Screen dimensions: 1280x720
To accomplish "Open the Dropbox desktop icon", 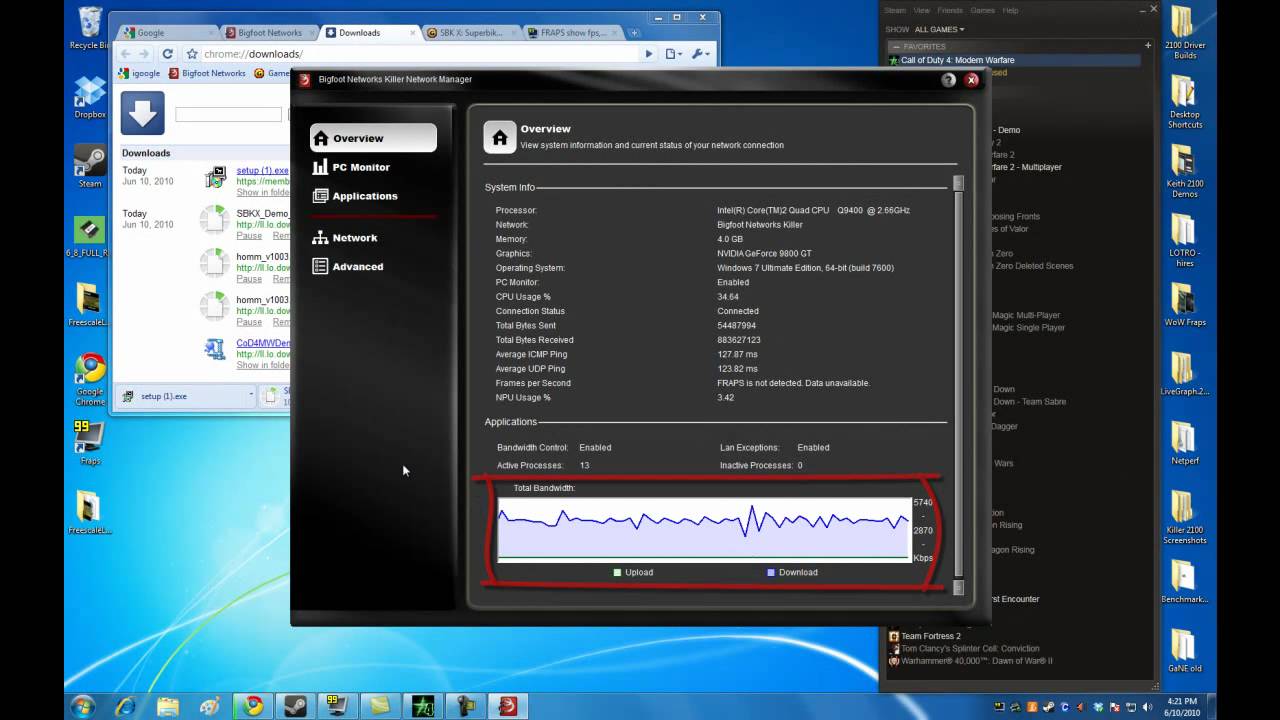I will click(90, 97).
